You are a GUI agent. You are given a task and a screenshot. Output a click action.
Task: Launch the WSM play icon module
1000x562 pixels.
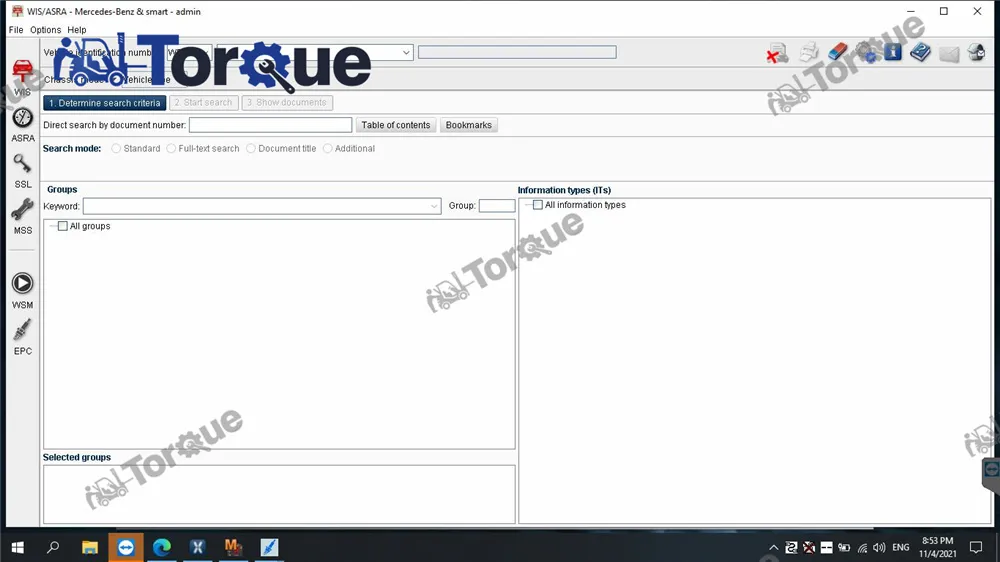coord(22,291)
